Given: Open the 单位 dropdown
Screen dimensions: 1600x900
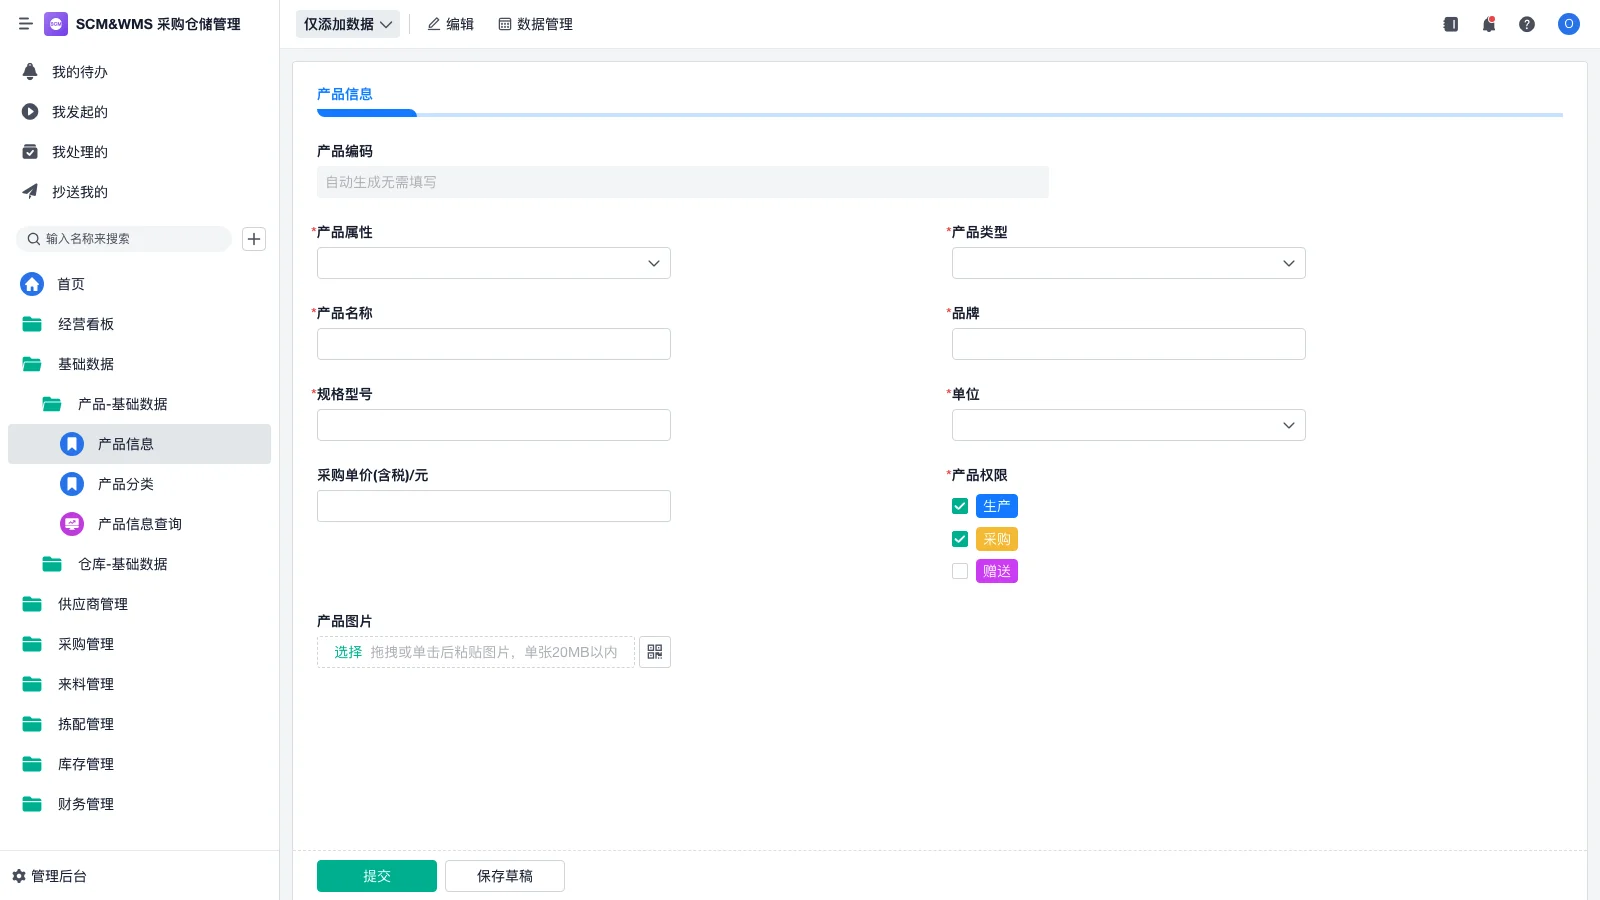Looking at the screenshot, I should (1129, 425).
